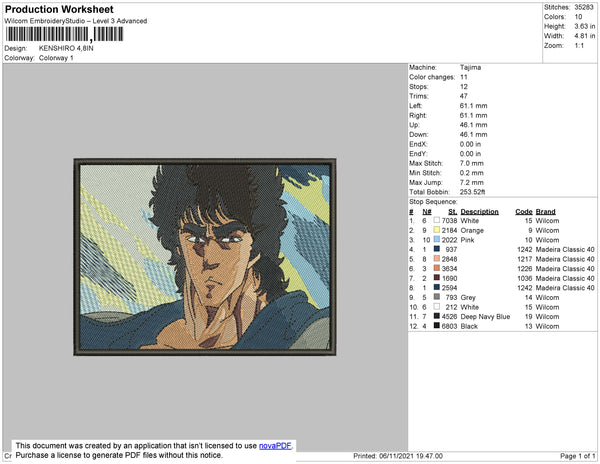
Task: Click the 'Wilcom EmbroideryStudio – Level 3 Advanced' text
Action: (76, 21)
